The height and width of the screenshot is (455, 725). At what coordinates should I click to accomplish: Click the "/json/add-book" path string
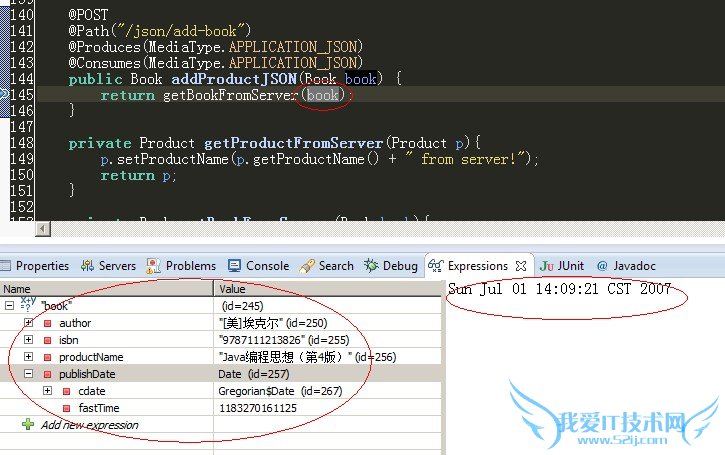click(182, 31)
